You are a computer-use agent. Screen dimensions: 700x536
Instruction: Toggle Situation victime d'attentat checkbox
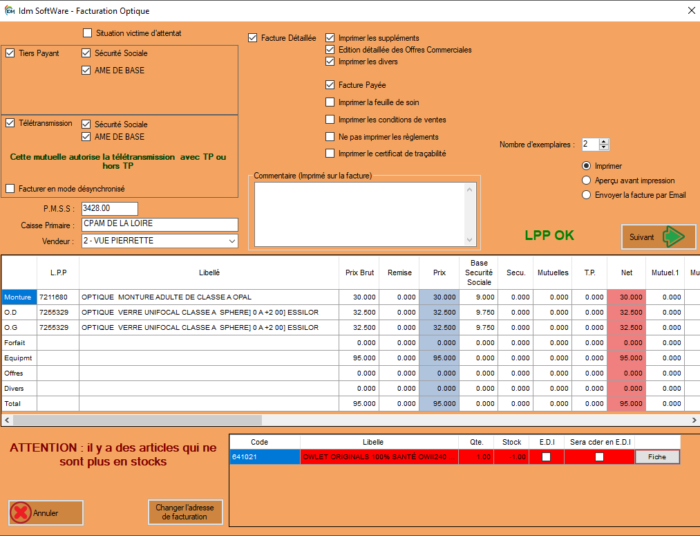(x=88, y=33)
